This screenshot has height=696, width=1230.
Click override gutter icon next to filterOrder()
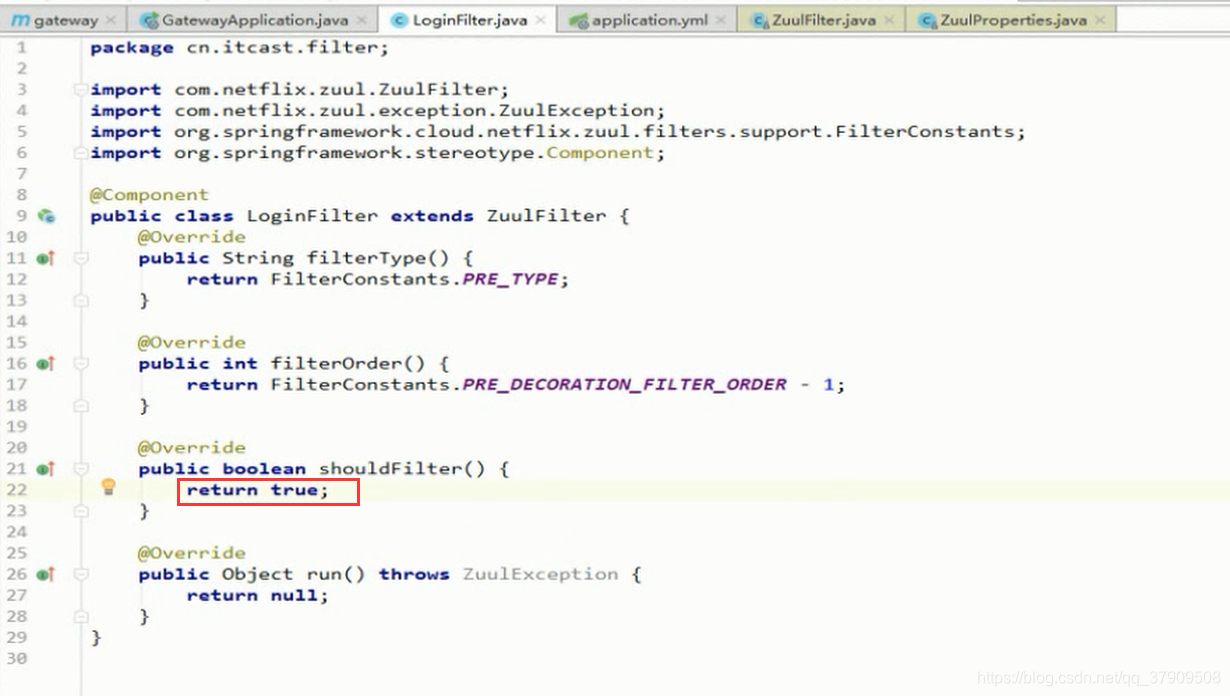coord(46,363)
